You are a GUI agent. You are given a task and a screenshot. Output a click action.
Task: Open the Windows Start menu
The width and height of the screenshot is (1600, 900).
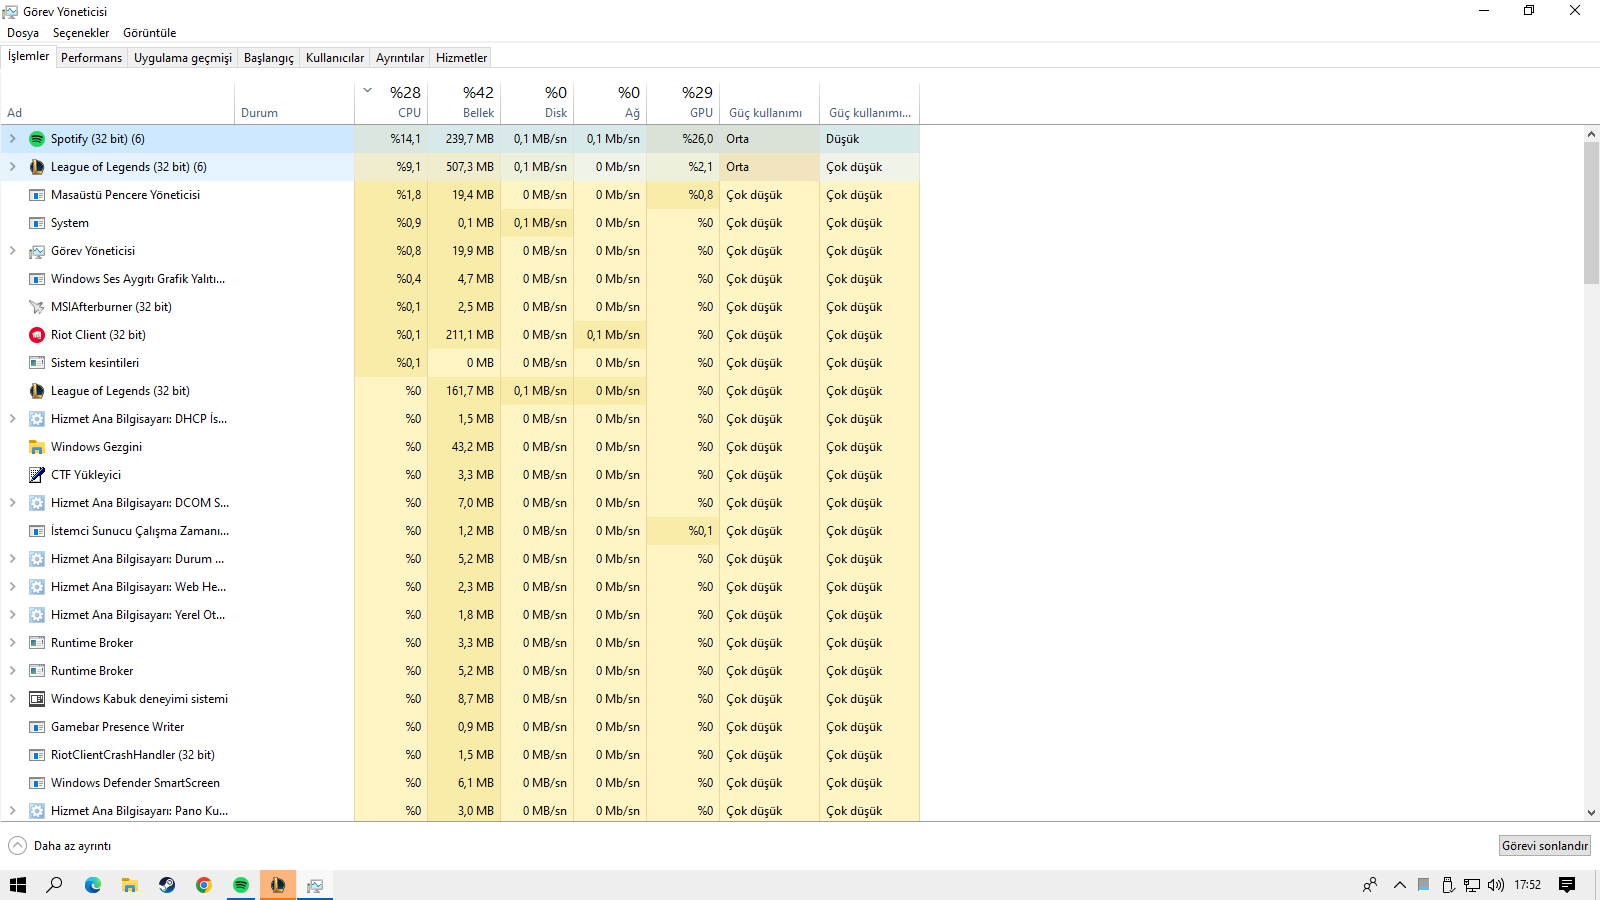(x=18, y=885)
